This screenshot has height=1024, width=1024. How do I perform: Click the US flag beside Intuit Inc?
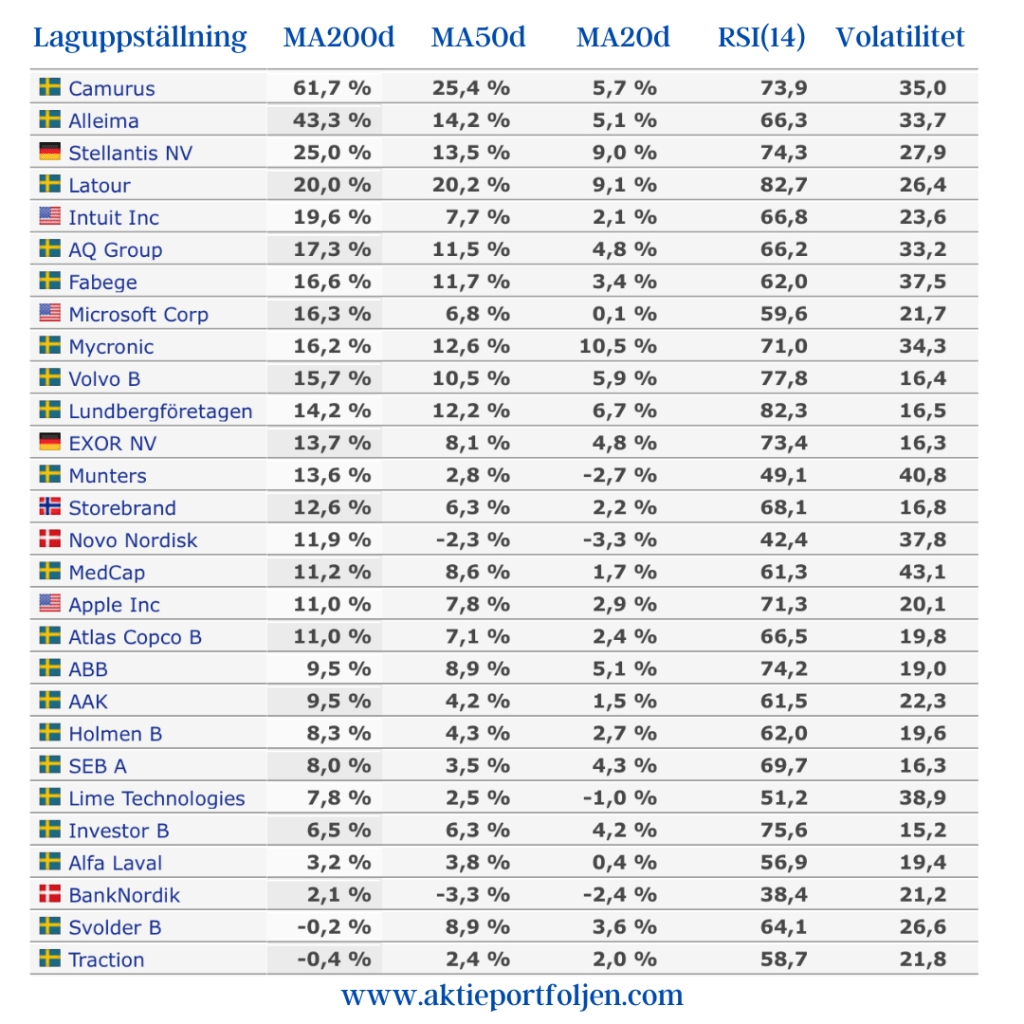pos(49,216)
